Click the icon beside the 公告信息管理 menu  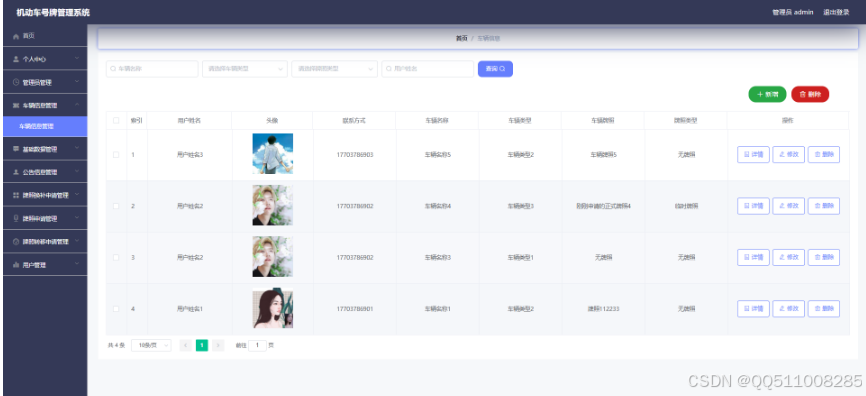pos(16,172)
